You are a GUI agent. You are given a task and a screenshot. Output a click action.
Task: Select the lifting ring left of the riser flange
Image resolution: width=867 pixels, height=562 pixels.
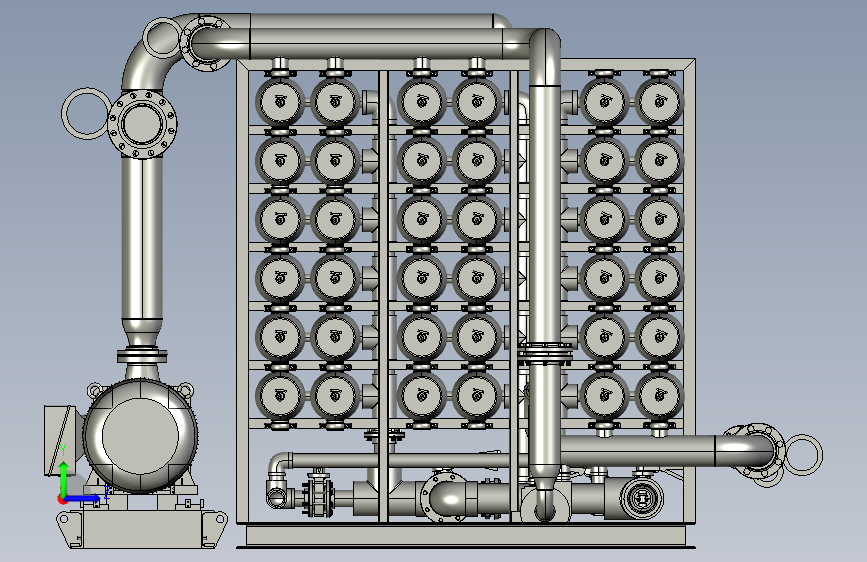point(85,113)
